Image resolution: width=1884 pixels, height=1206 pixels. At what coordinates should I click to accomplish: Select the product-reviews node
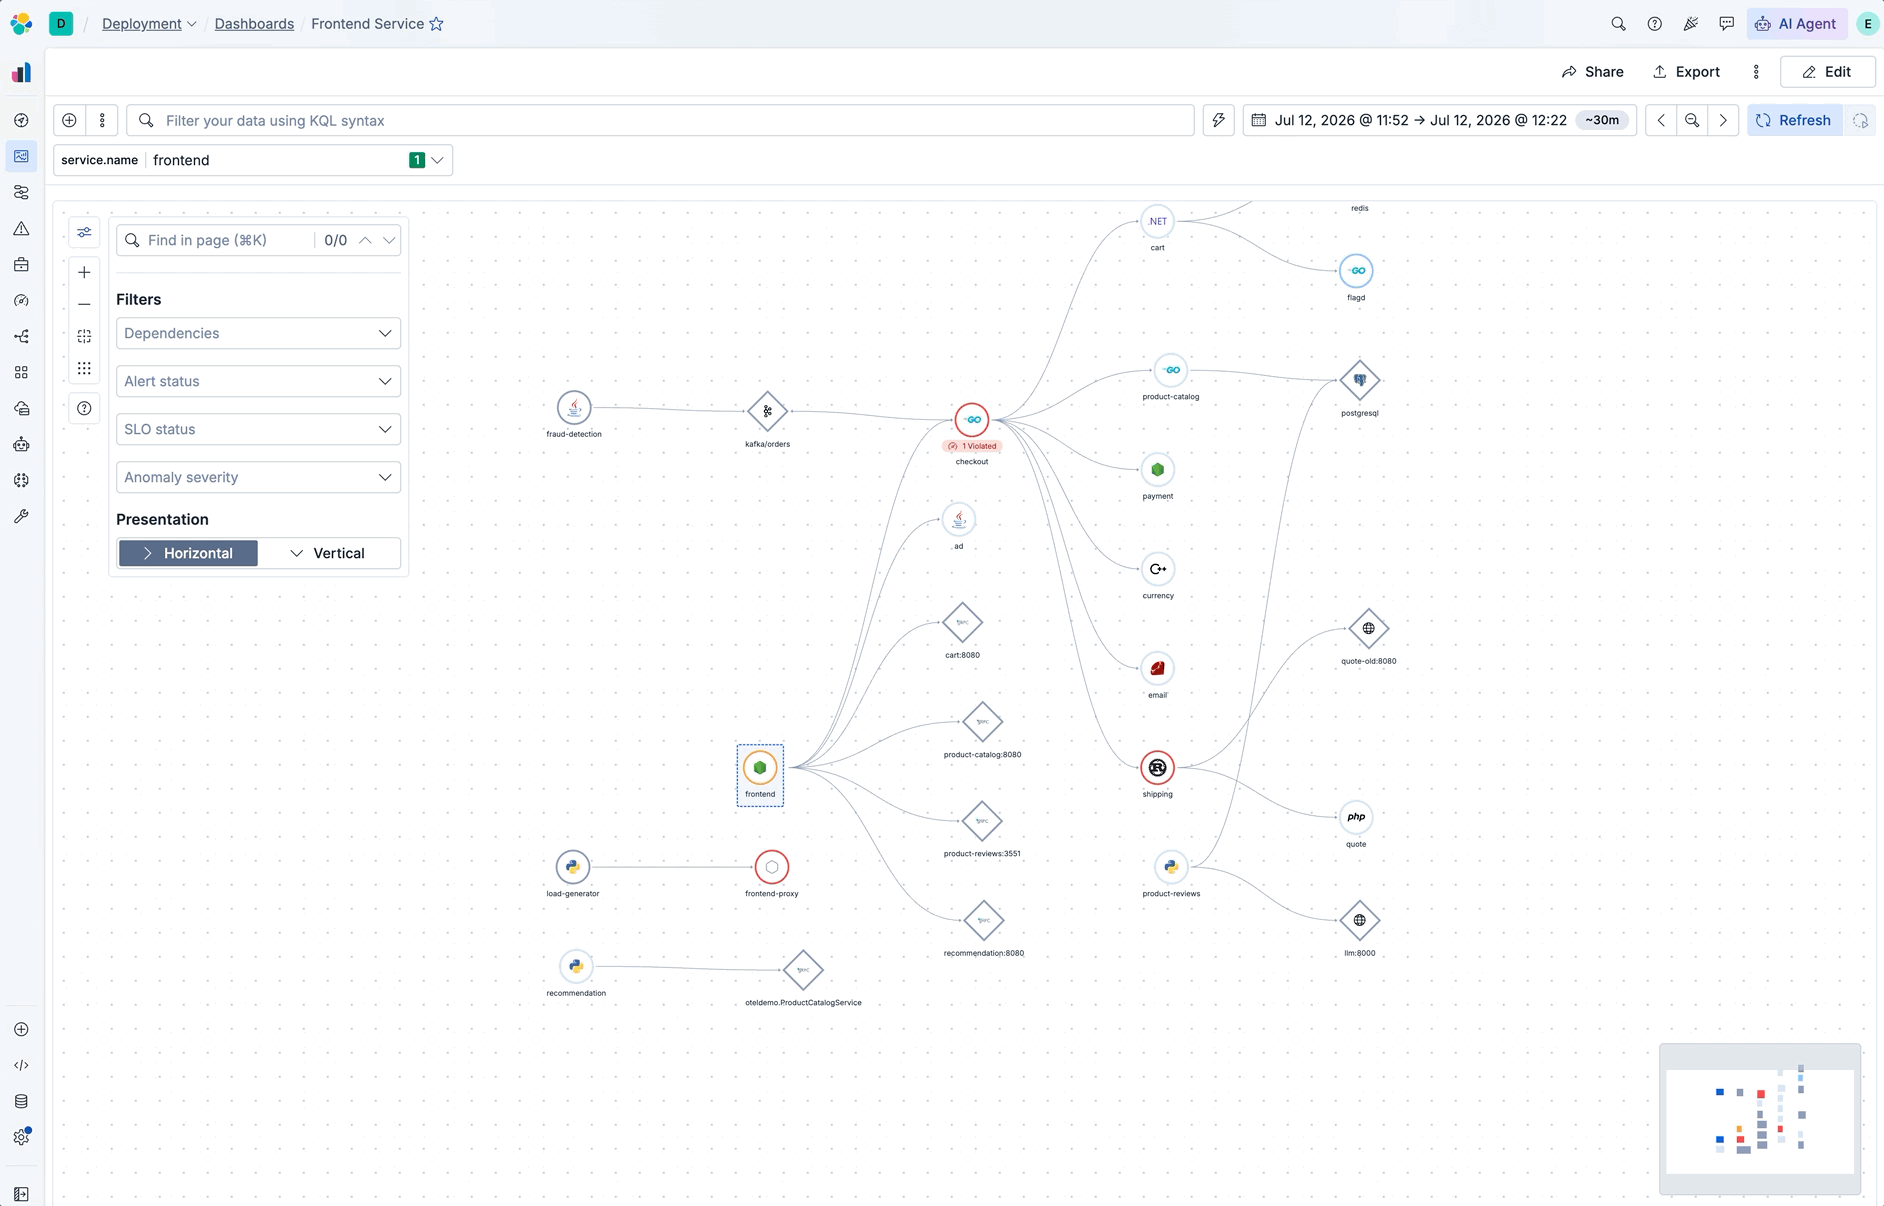1171,867
